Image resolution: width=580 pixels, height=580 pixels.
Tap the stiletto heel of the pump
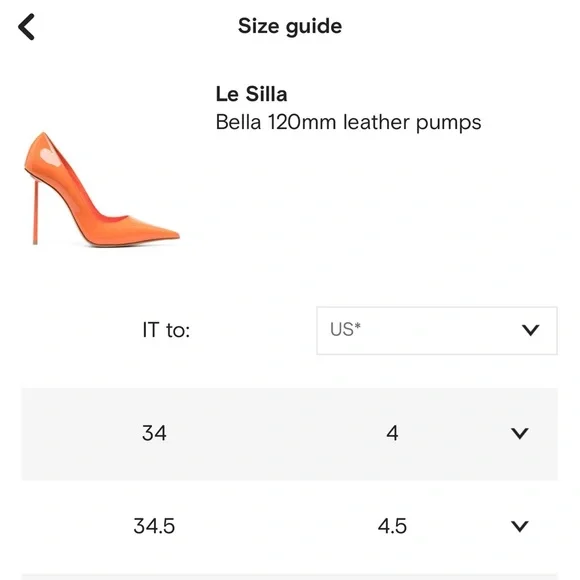coord(36,212)
